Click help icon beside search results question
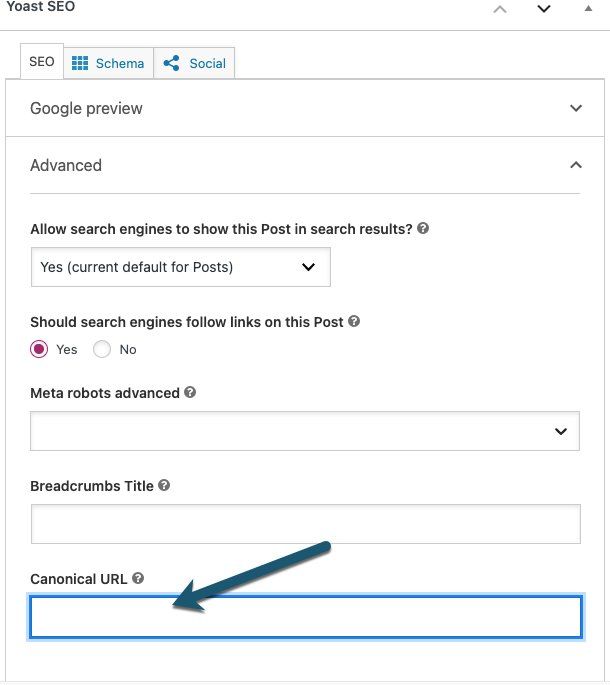Screen dimensions: 610x685 click(423, 228)
